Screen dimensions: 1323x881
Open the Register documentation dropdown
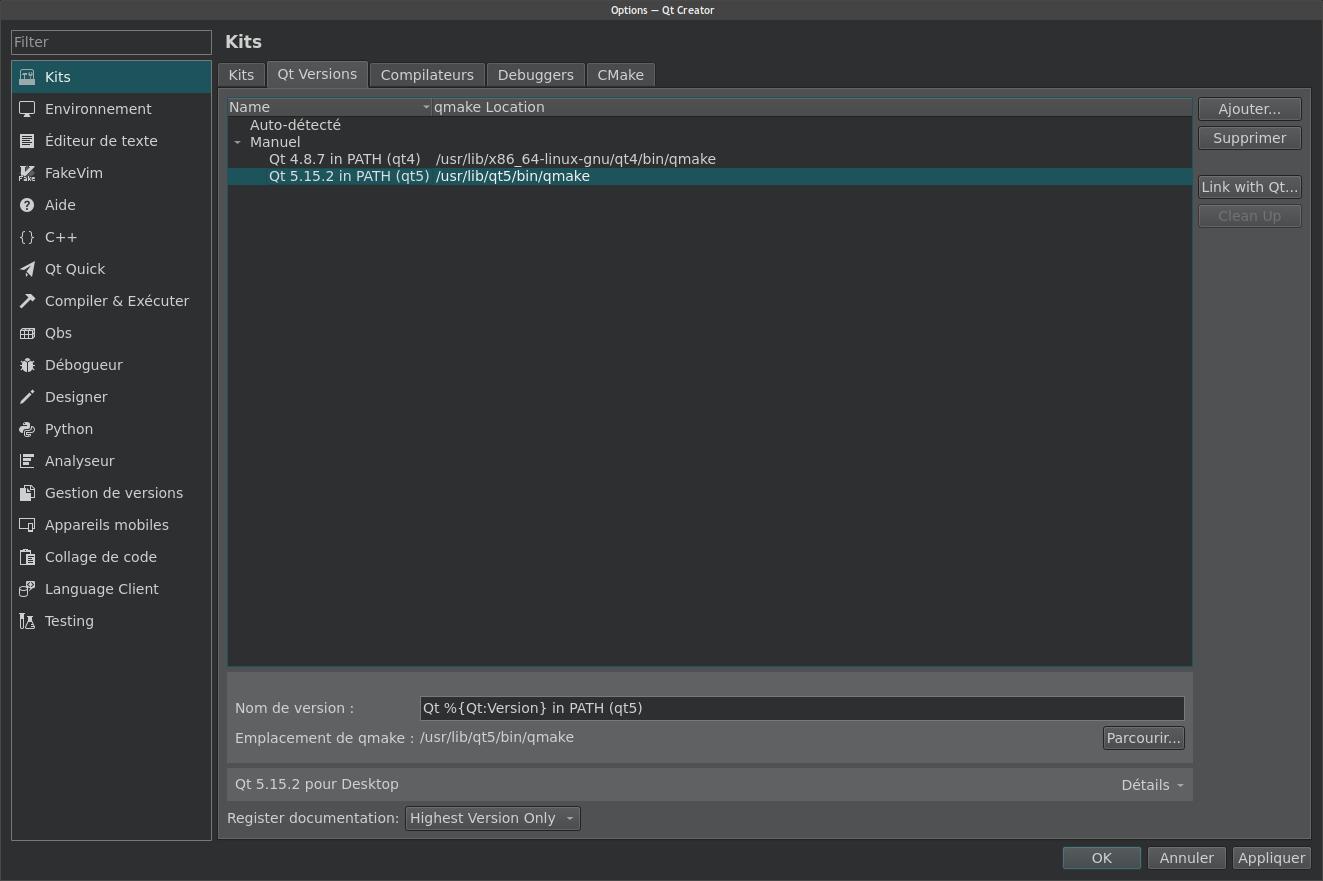tap(492, 818)
